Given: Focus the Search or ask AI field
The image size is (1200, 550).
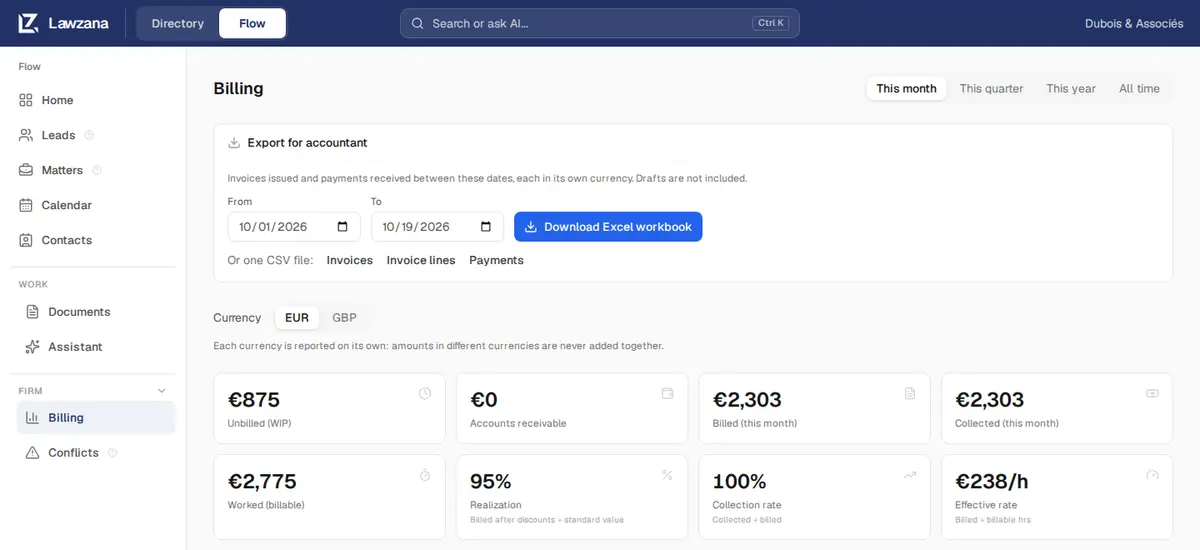Looking at the screenshot, I should (x=600, y=23).
